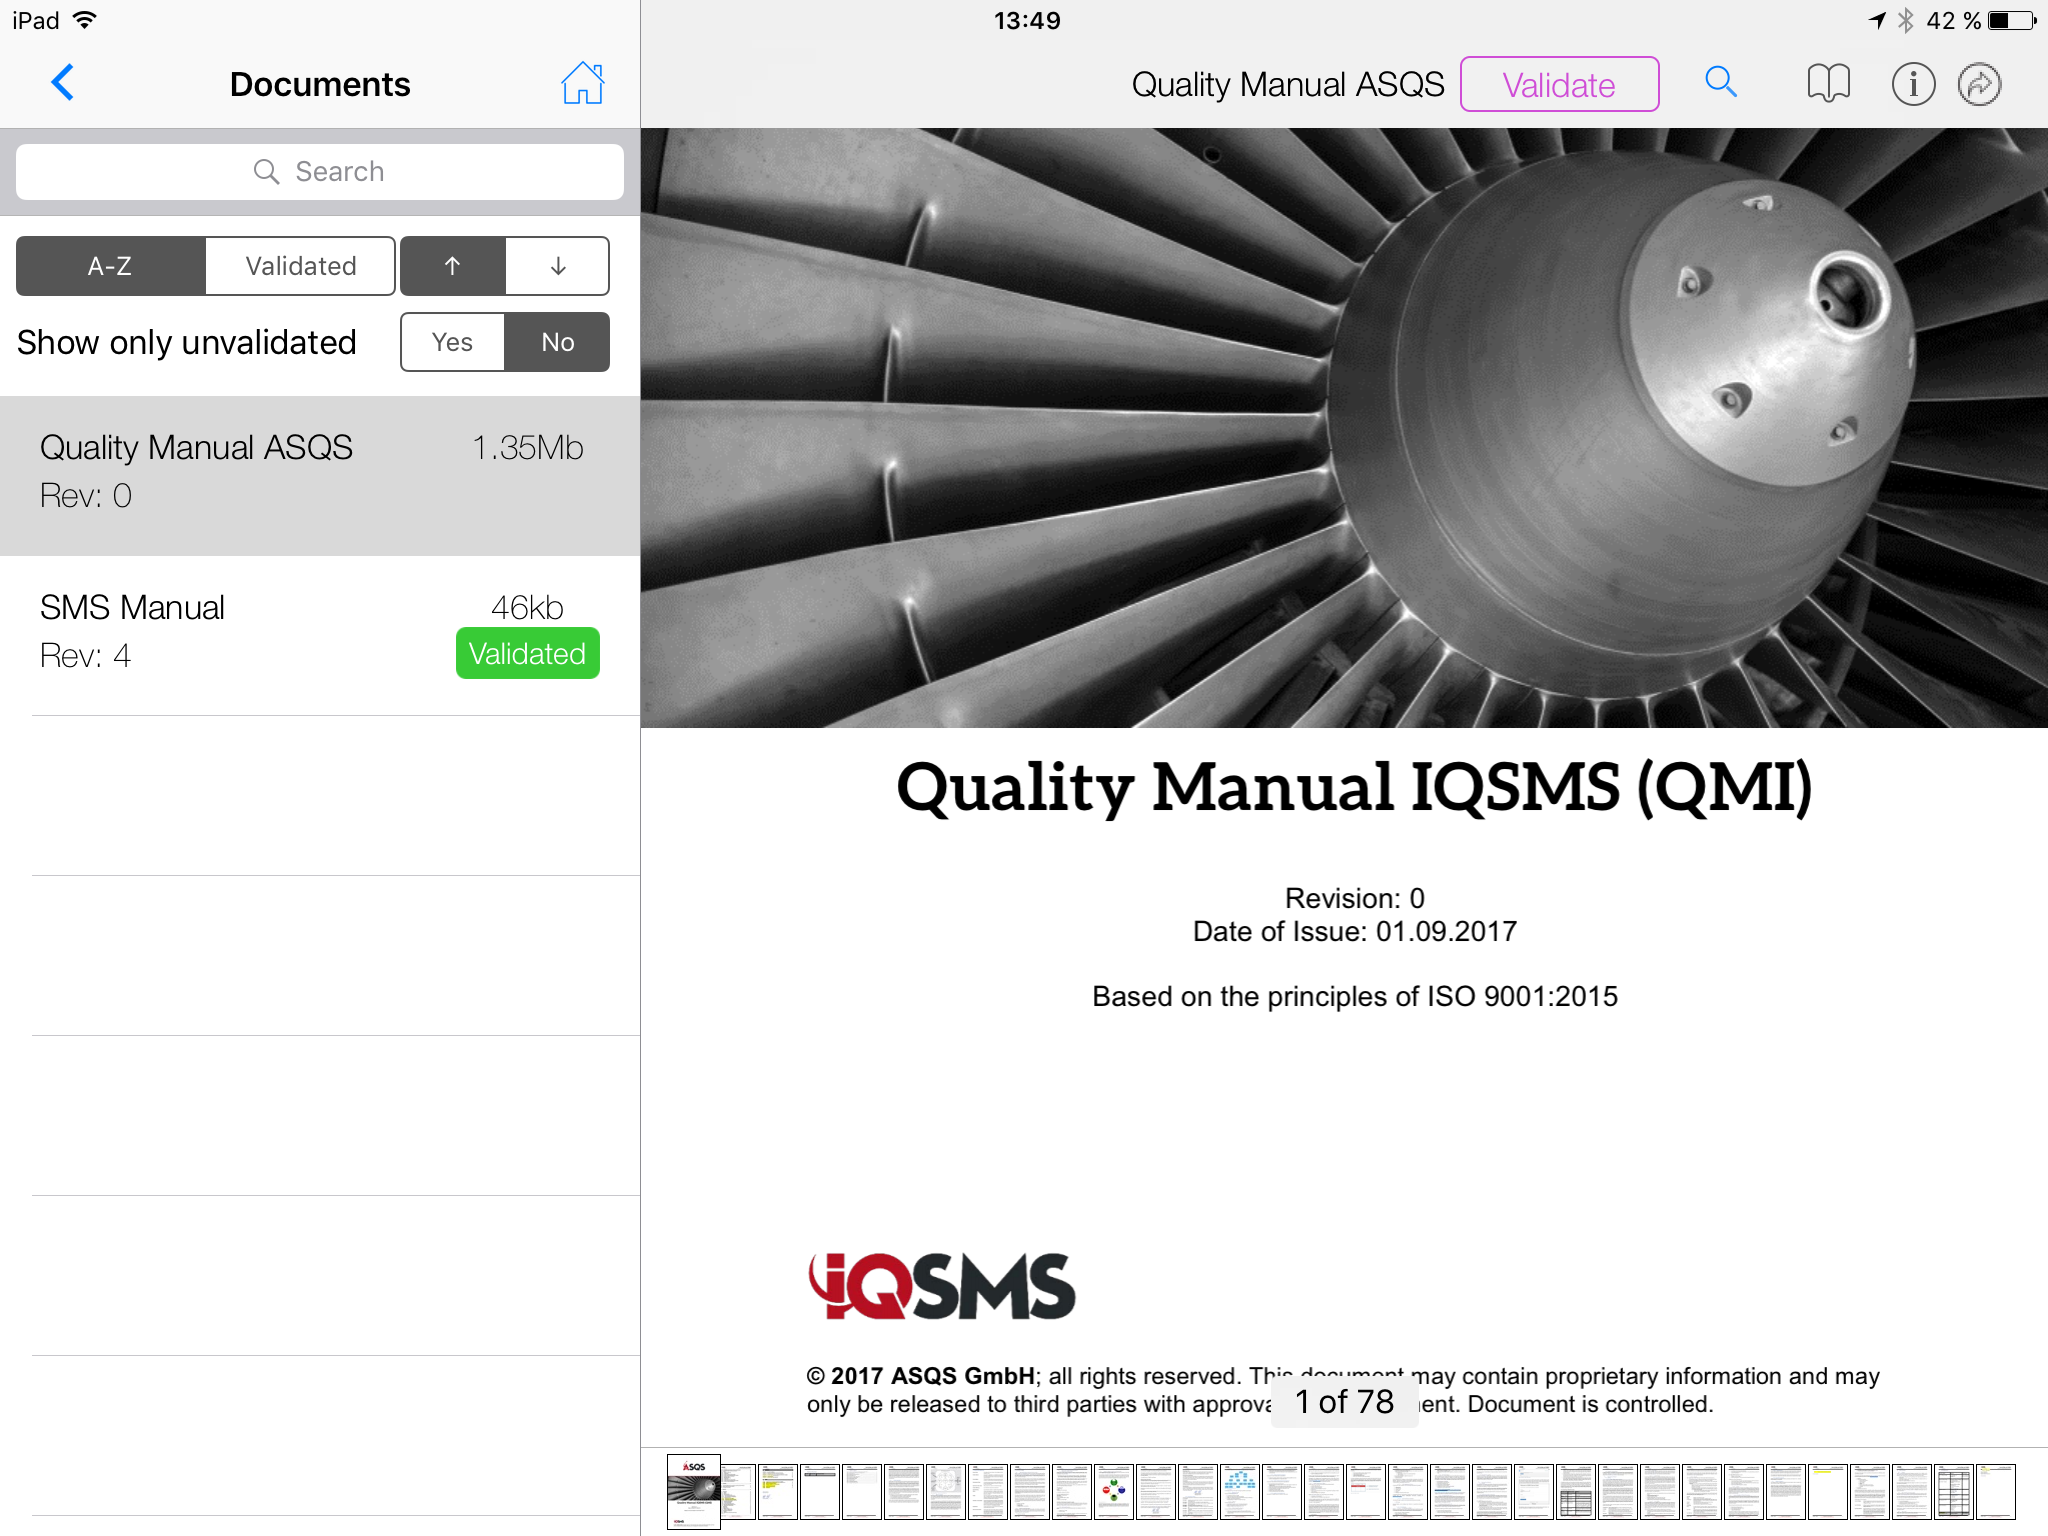
Task: Tap the green Validated badge
Action: pos(527,654)
